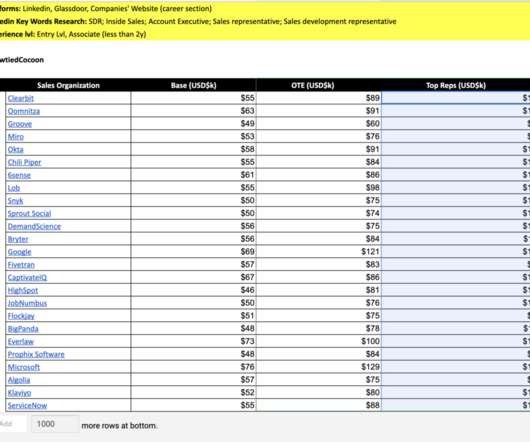Open the Everlaw link
This screenshot has width=530, height=442.
tap(21, 342)
